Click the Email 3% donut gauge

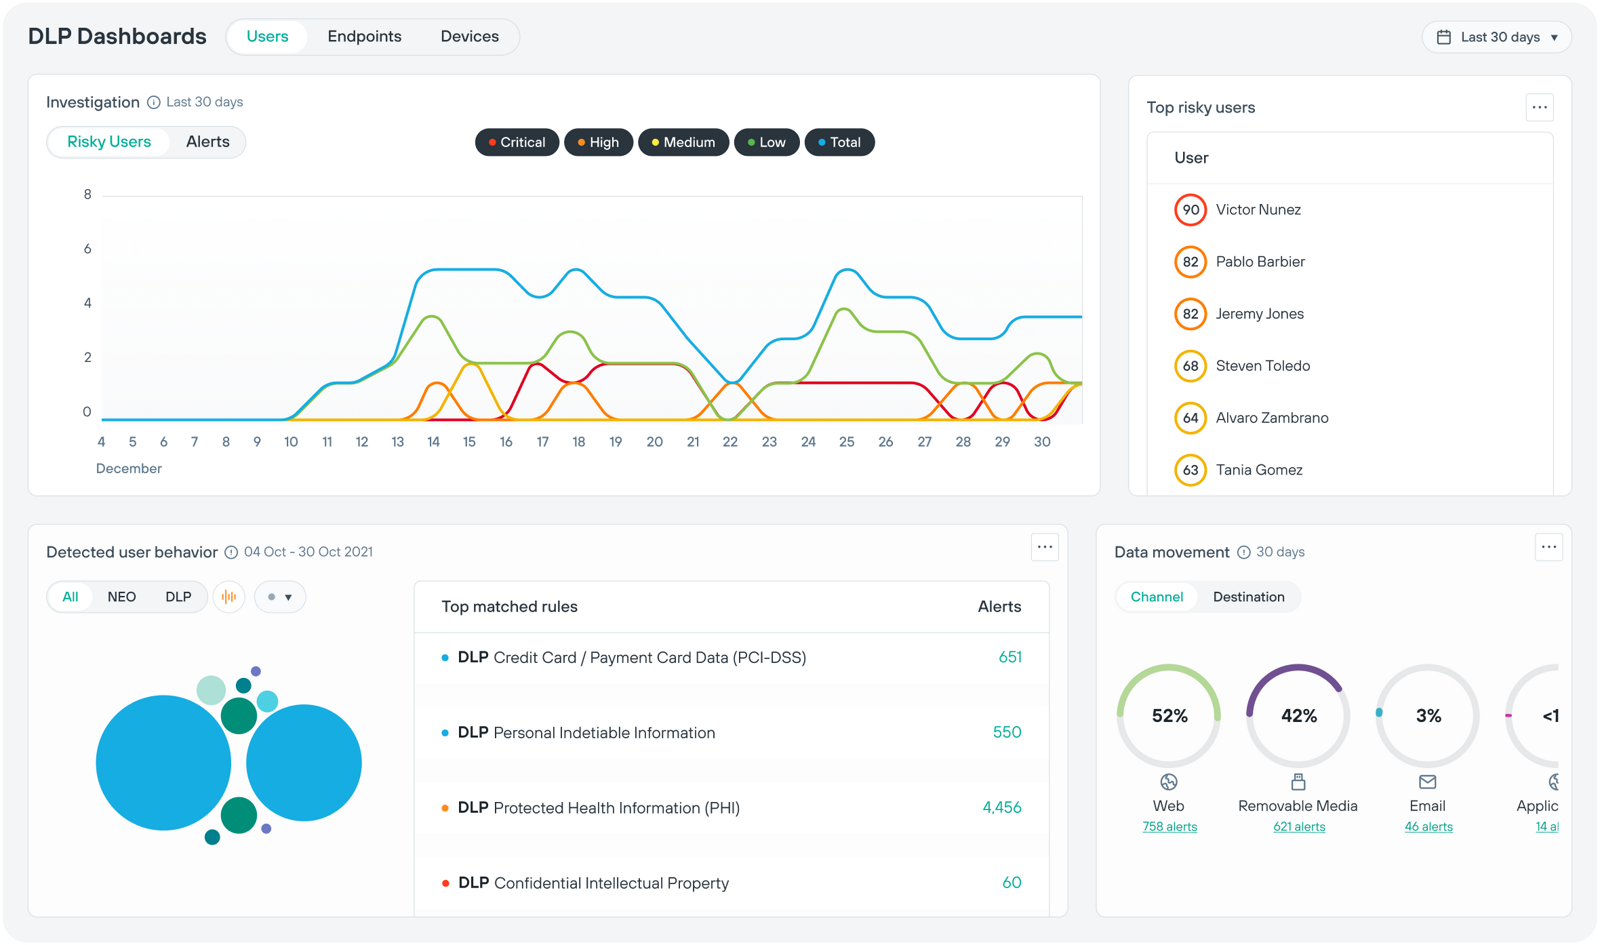[1428, 716]
